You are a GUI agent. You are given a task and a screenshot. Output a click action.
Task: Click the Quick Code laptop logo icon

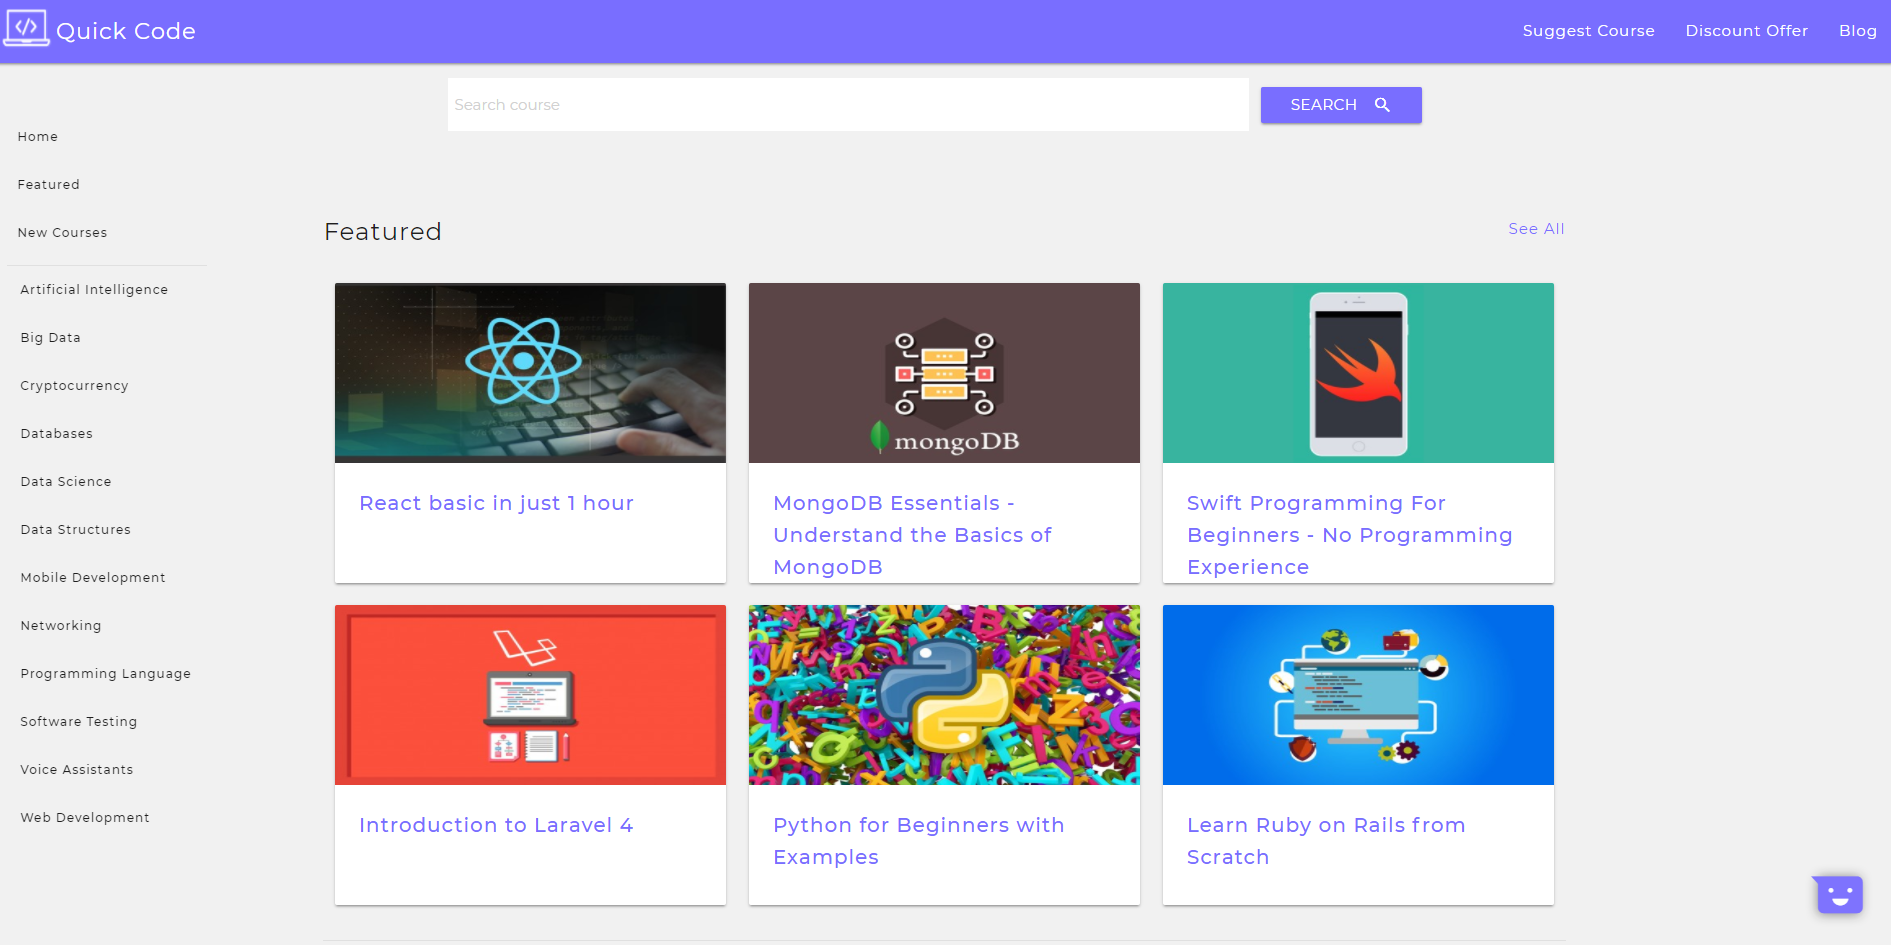(26, 28)
